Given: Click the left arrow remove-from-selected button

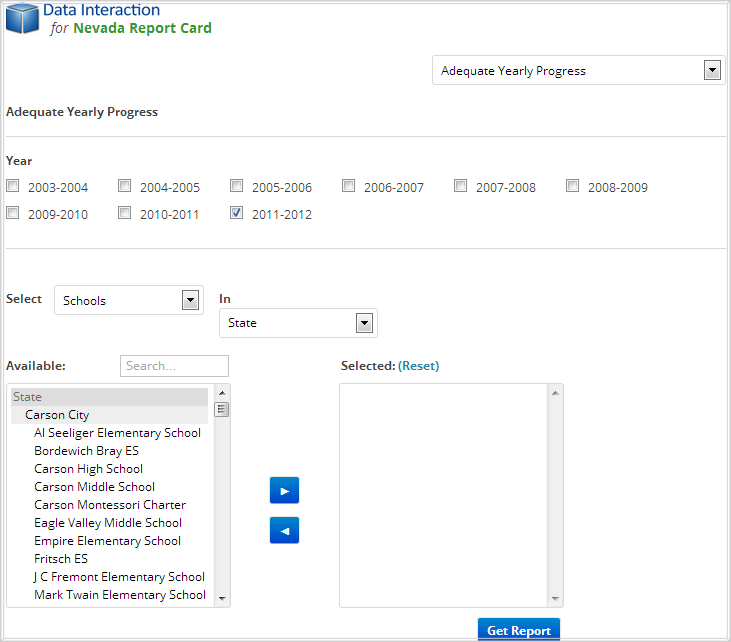Looking at the screenshot, I should [x=284, y=531].
